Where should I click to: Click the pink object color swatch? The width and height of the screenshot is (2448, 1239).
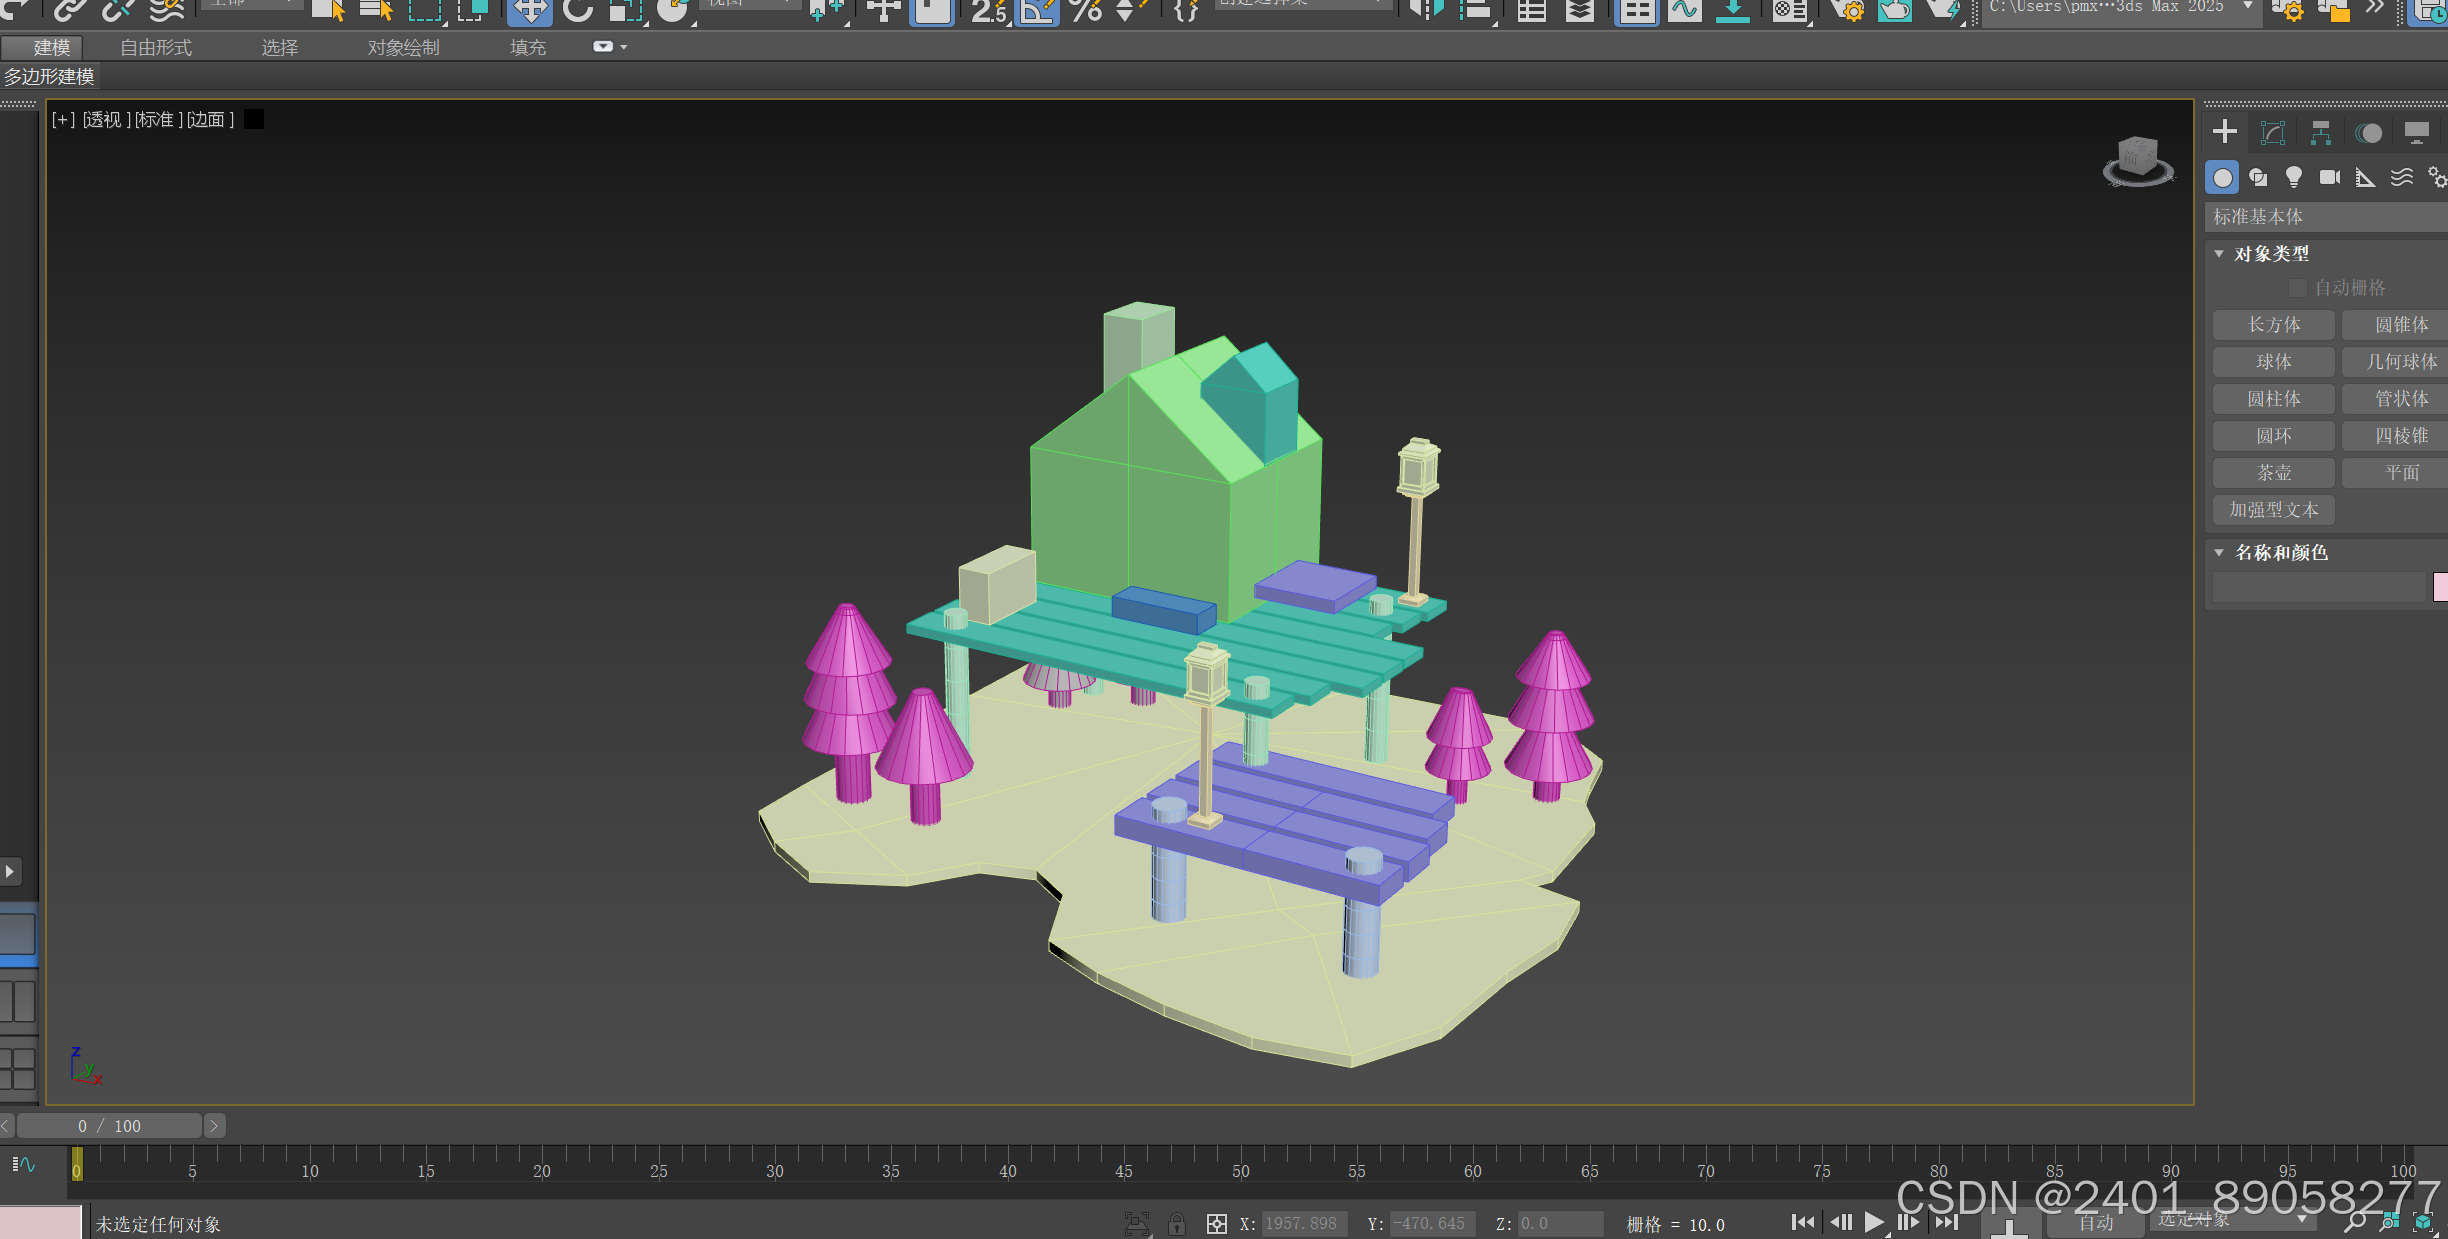tap(2440, 587)
